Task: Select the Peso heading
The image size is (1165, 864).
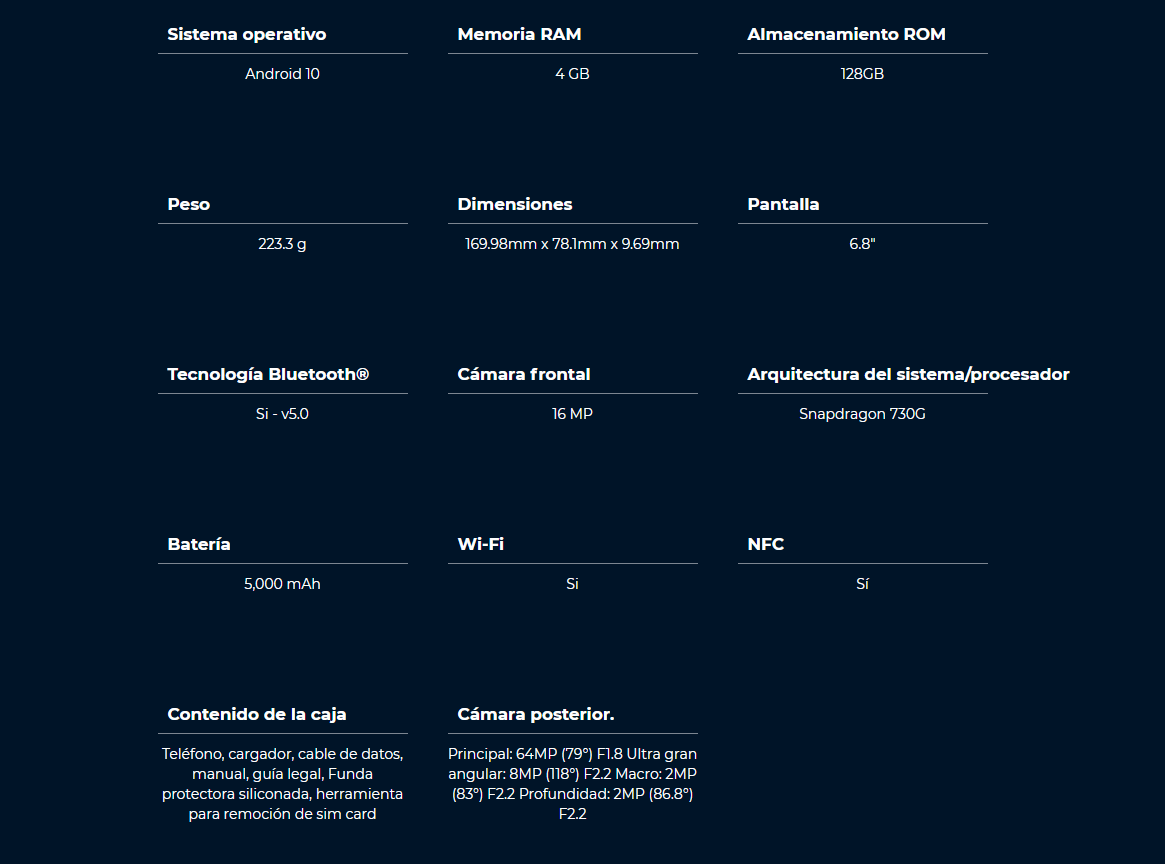Action: [189, 204]
